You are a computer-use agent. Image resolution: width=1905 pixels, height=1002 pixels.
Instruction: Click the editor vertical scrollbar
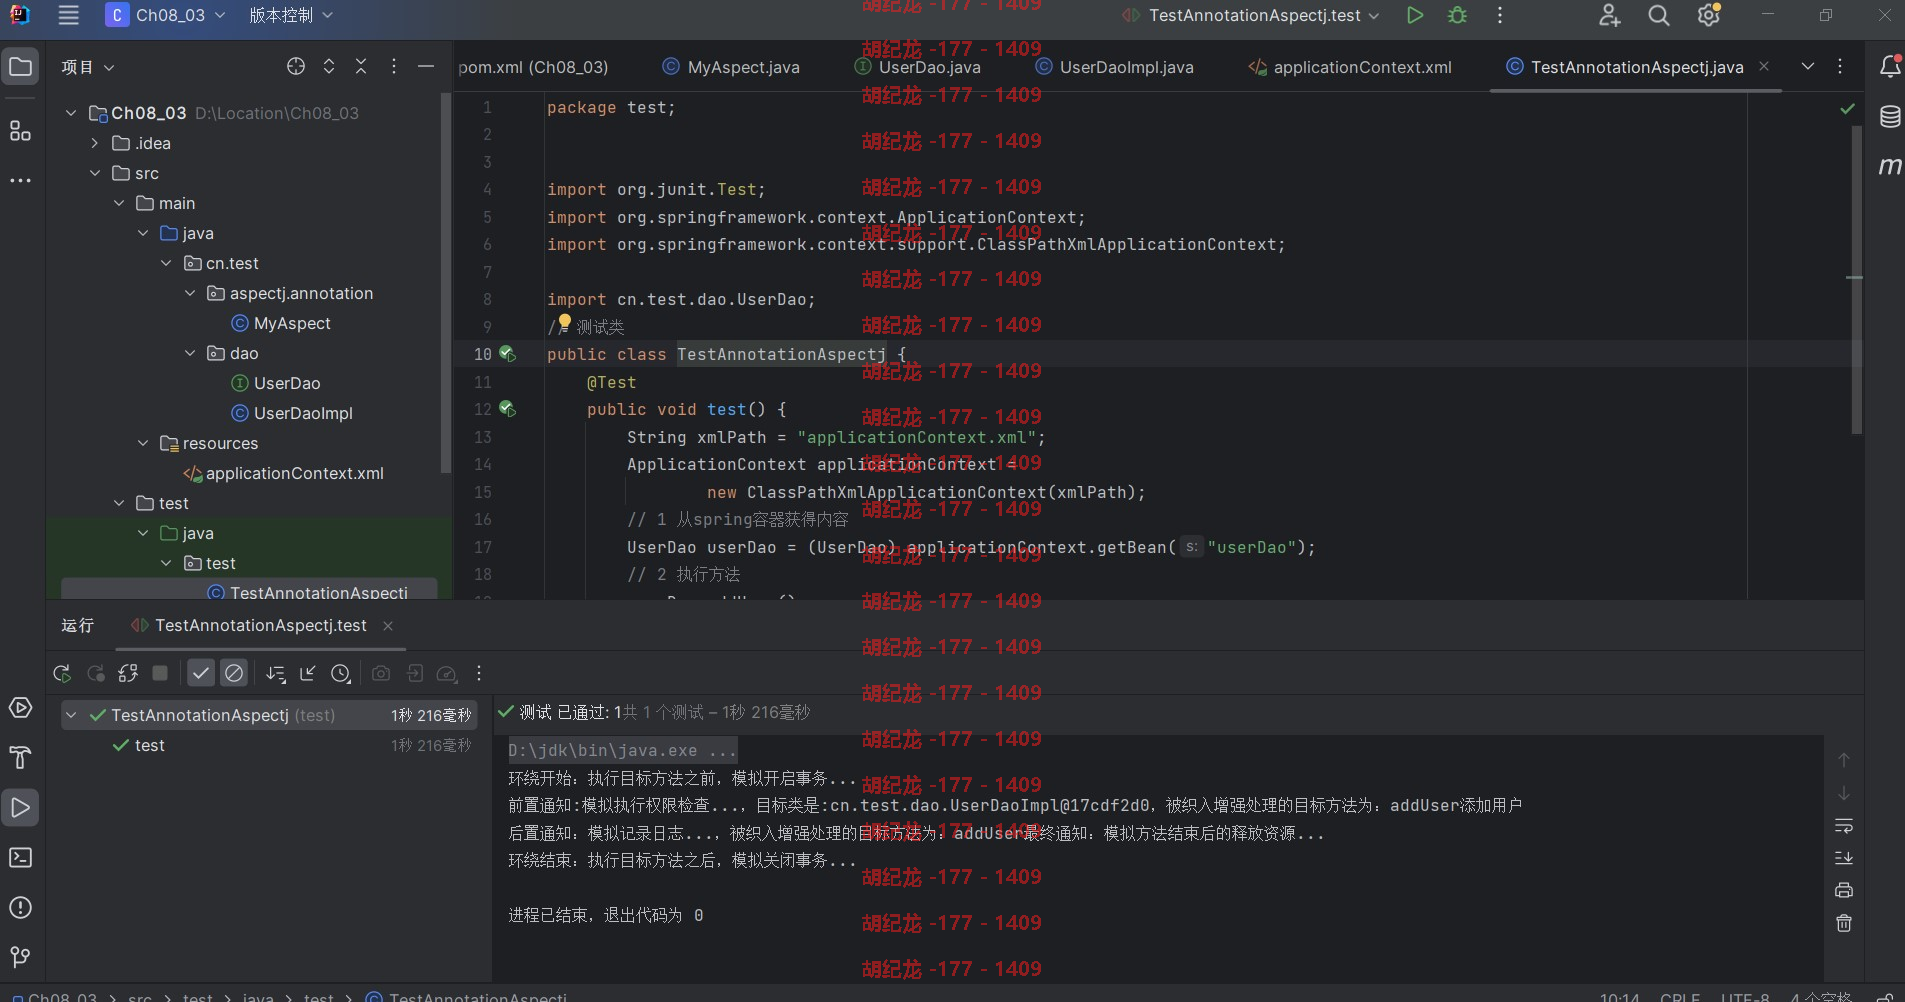1856,280
